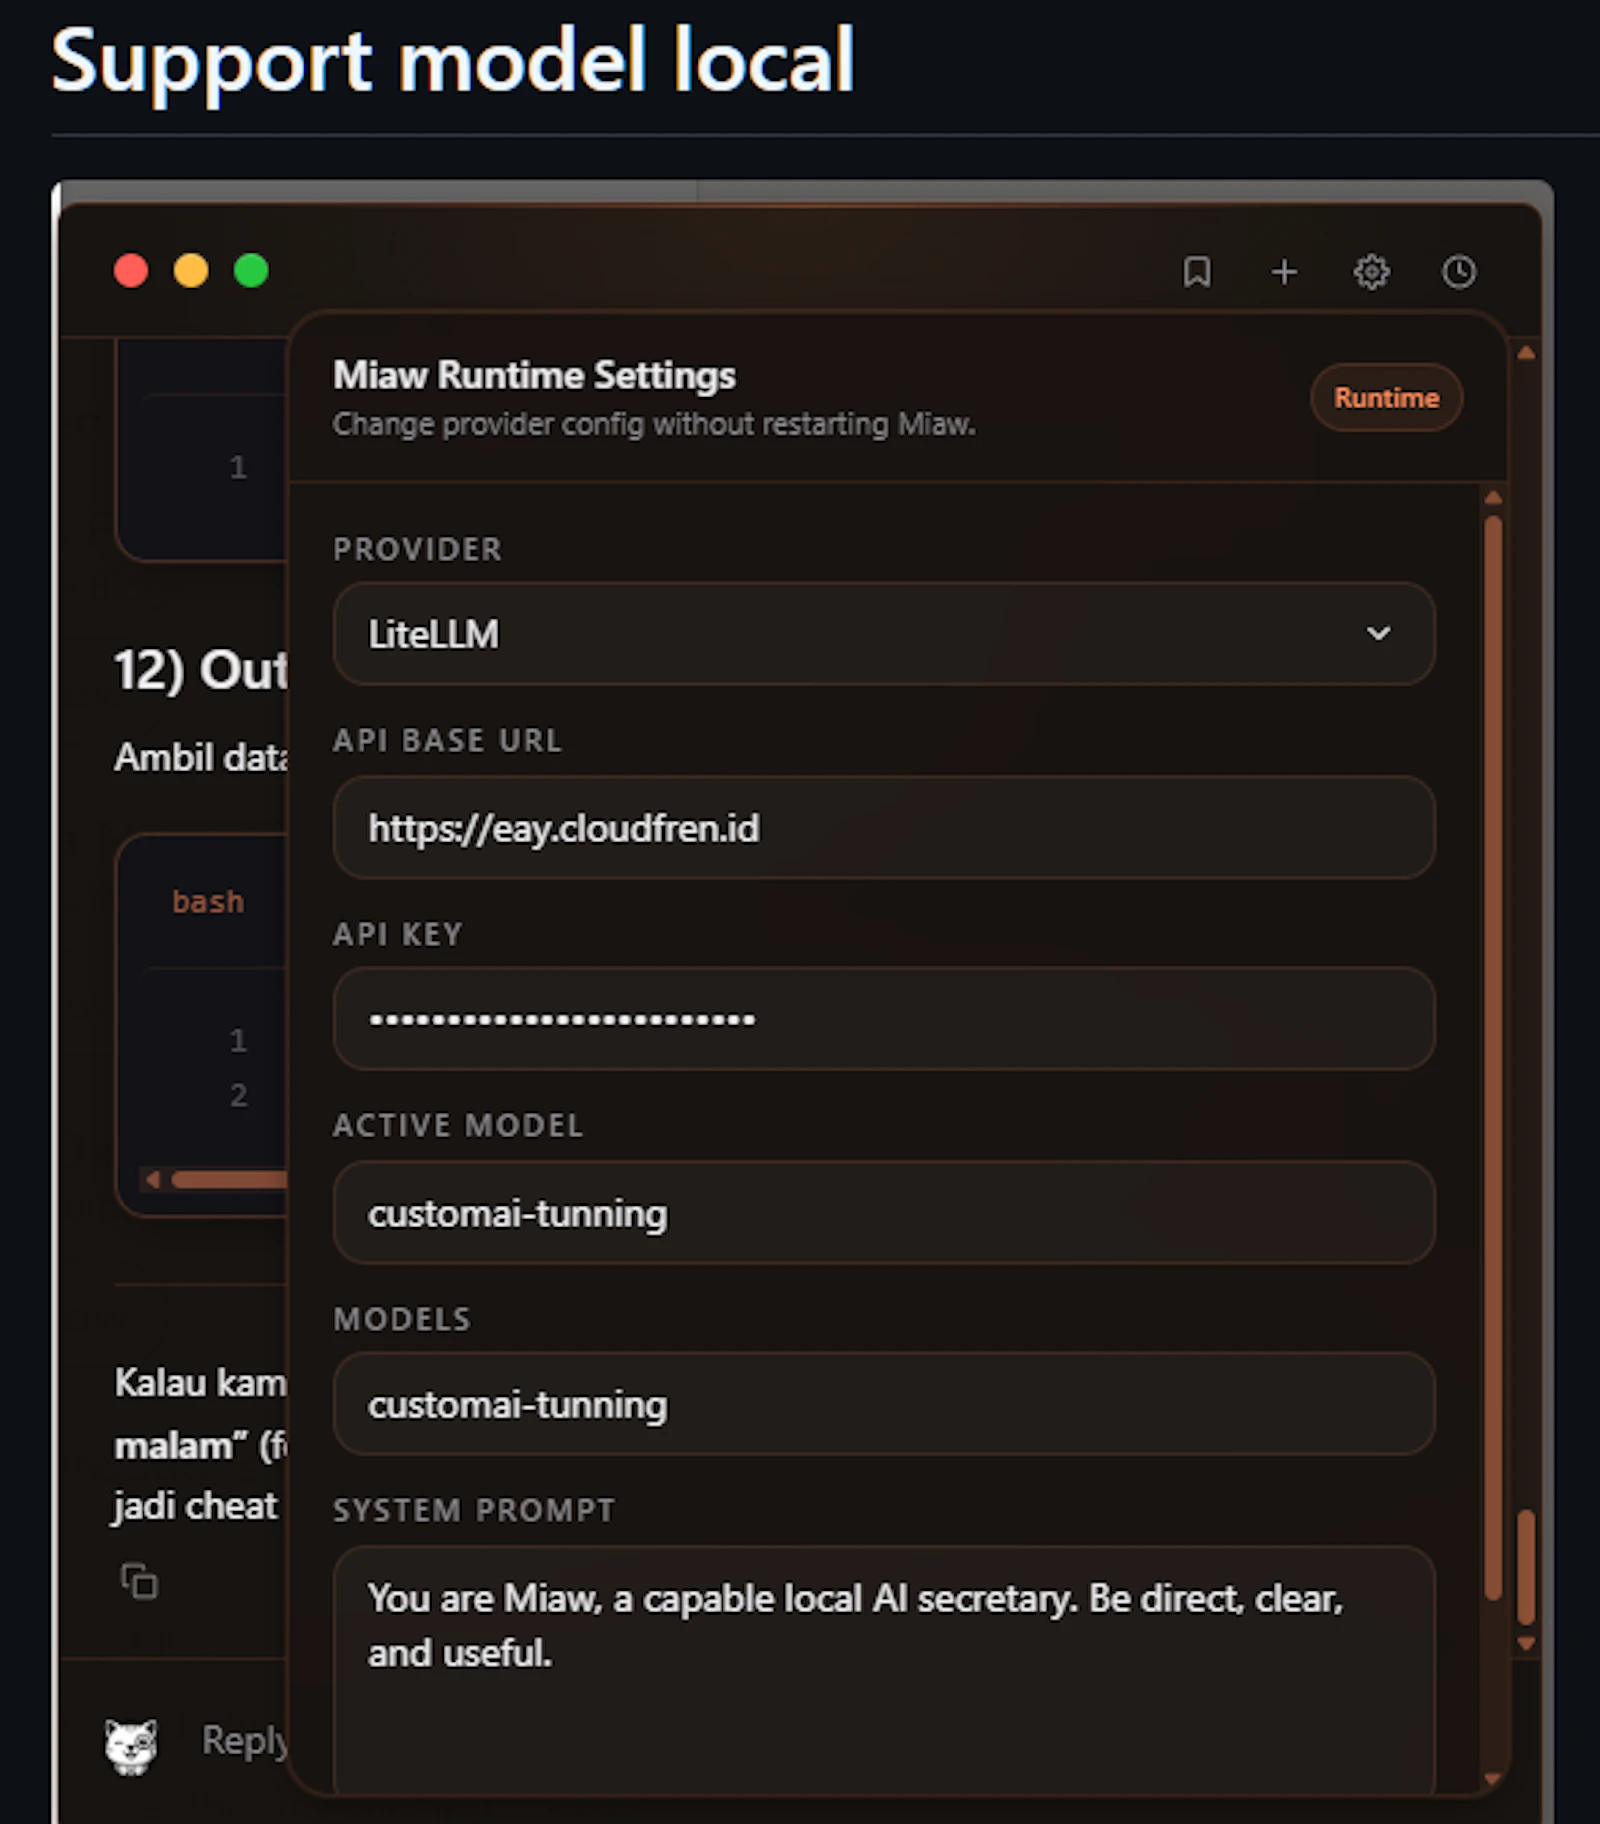
Task: Click the Miaw cat avatar icon
Action: pyautogui.click(x=132, y=1746)
